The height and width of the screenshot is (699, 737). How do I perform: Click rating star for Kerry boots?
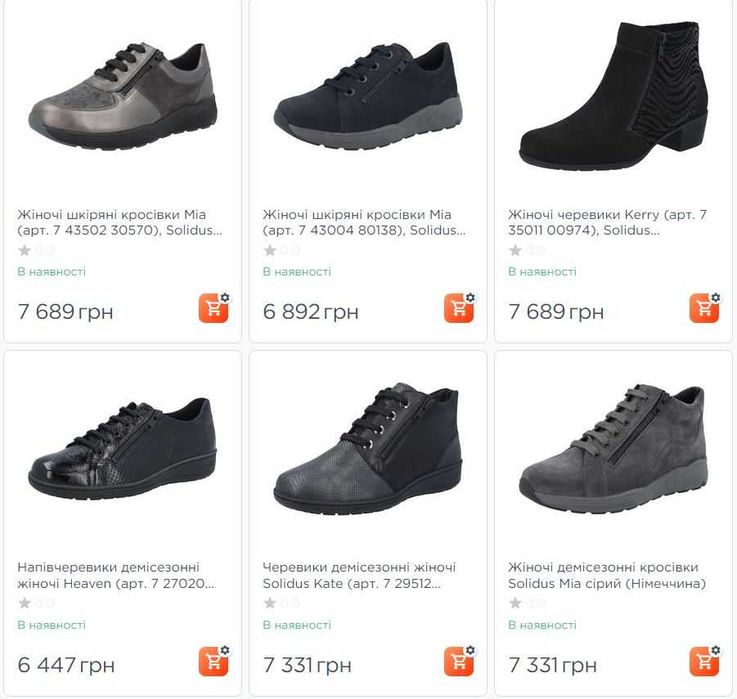[515, 250]
